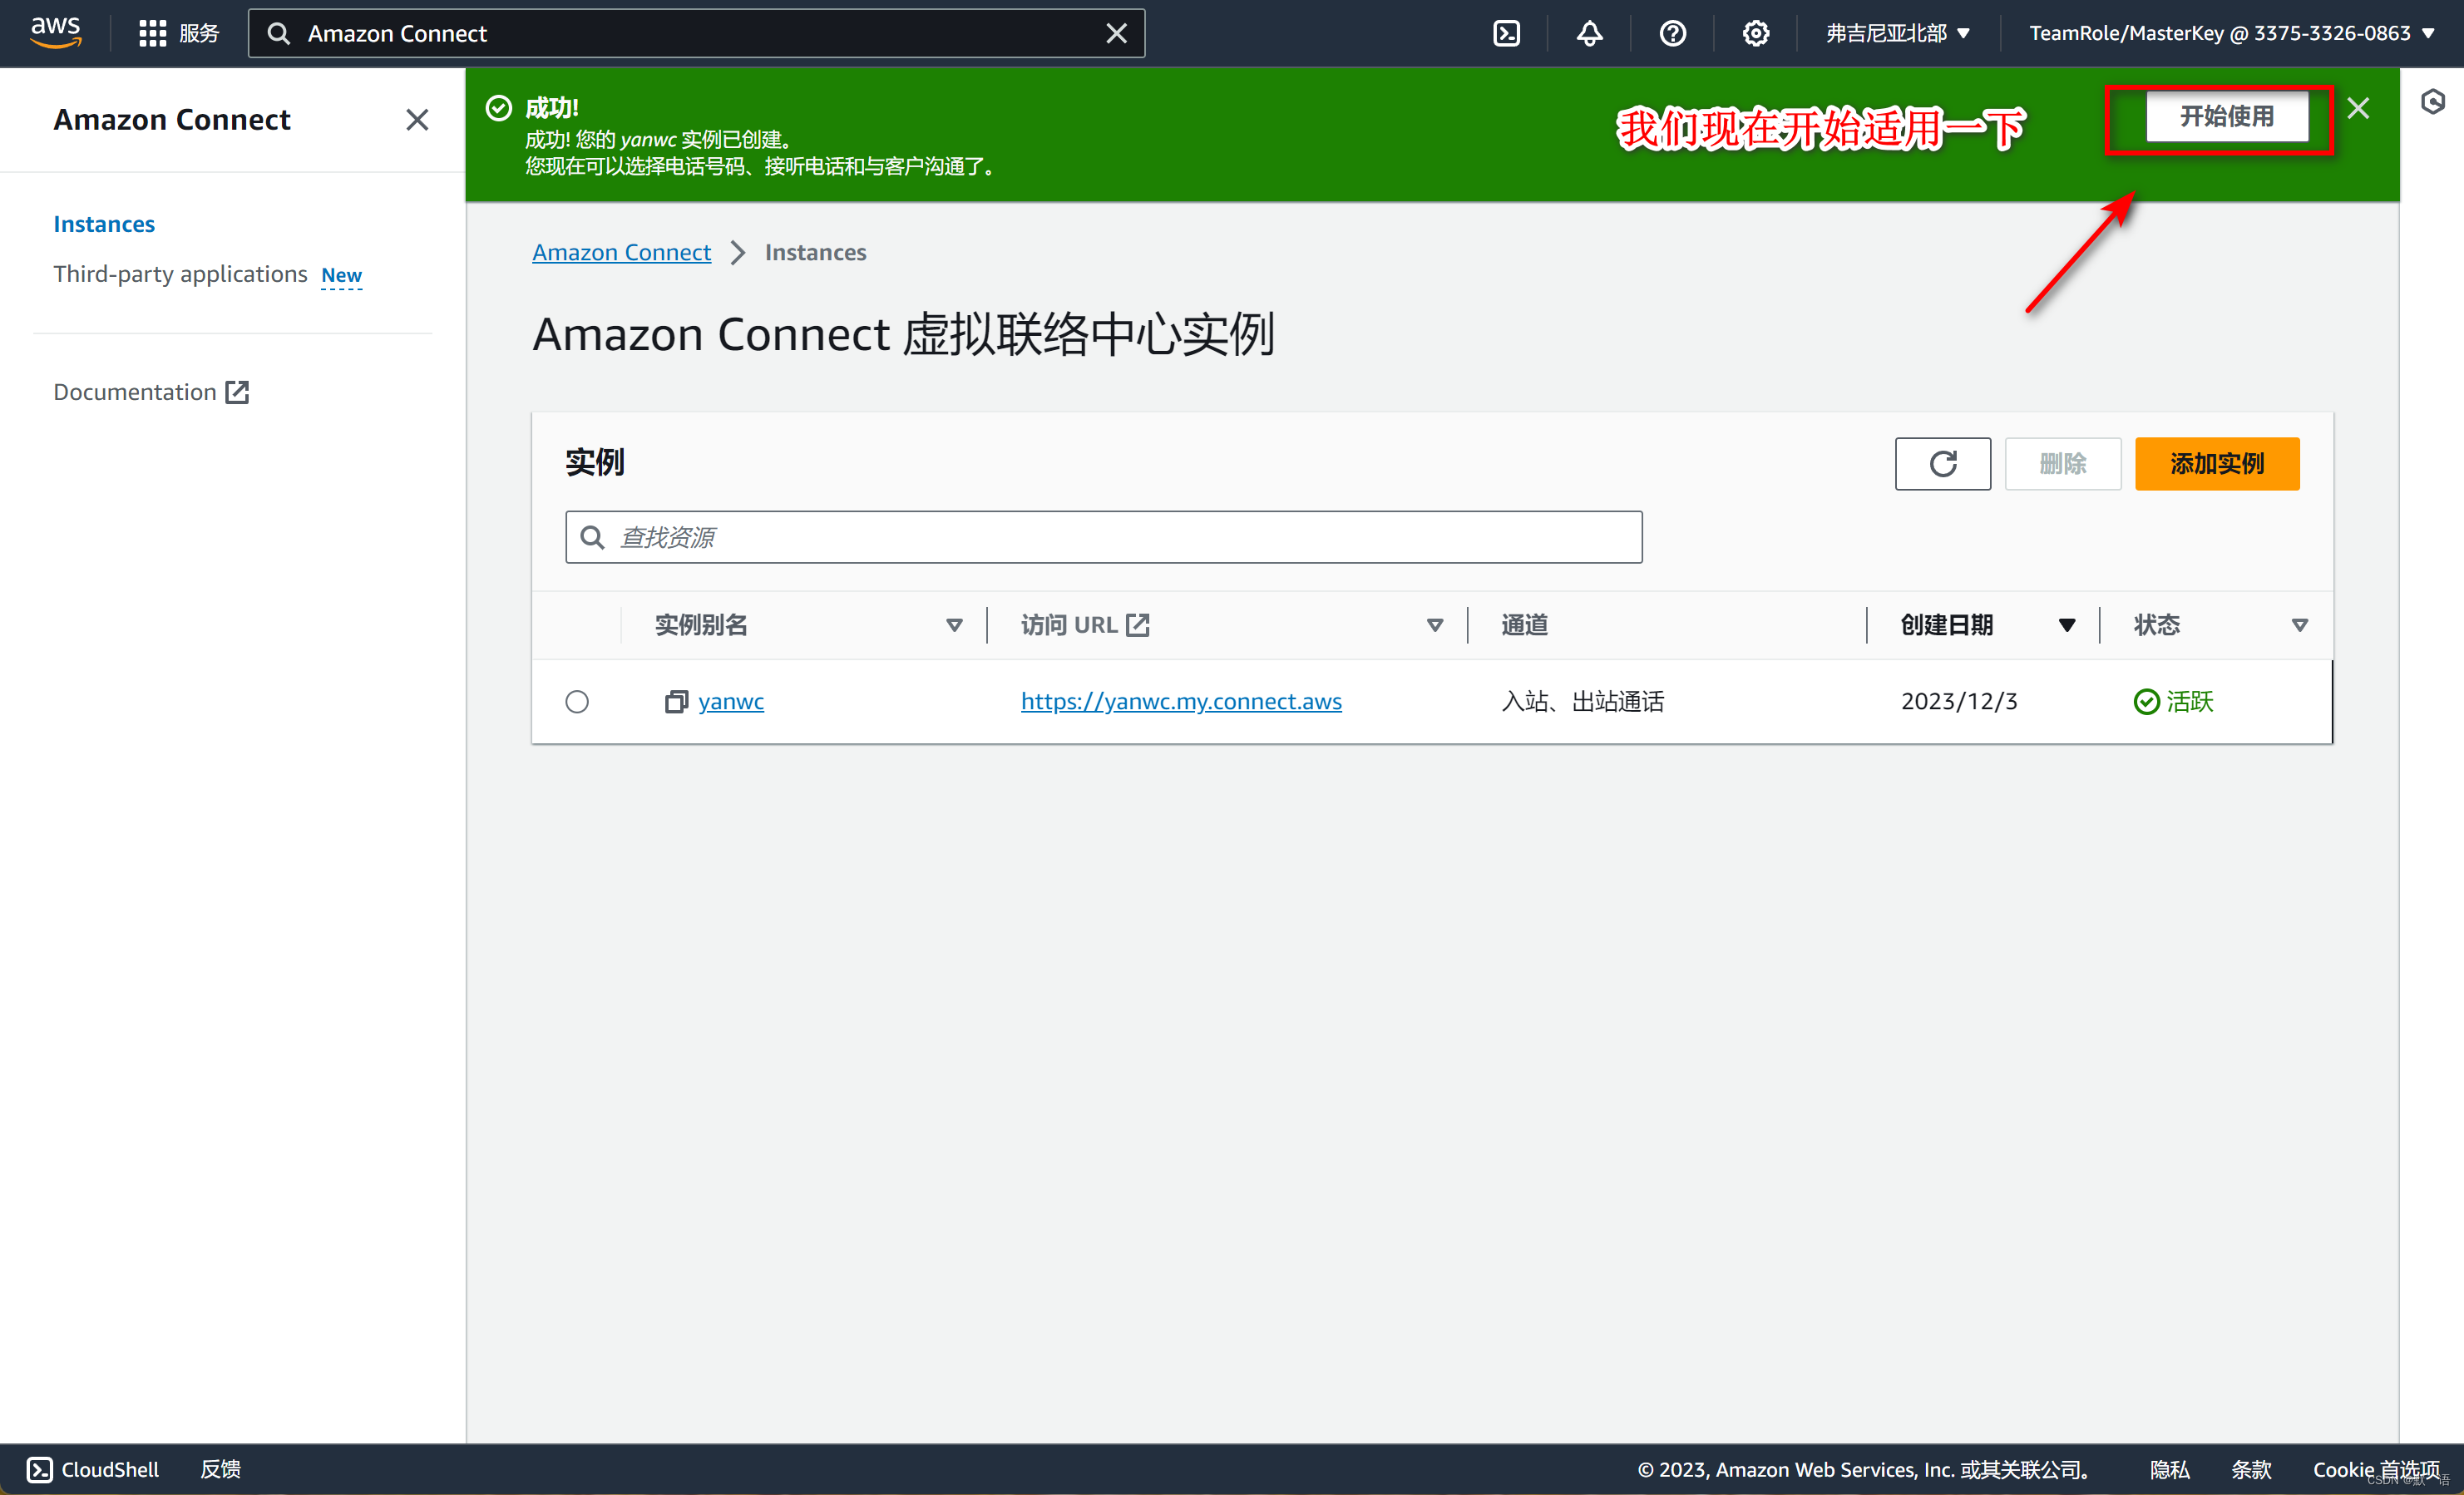Open Documentation external link
Screen dimensions: 2464x1495
click(x=151, y=392)
